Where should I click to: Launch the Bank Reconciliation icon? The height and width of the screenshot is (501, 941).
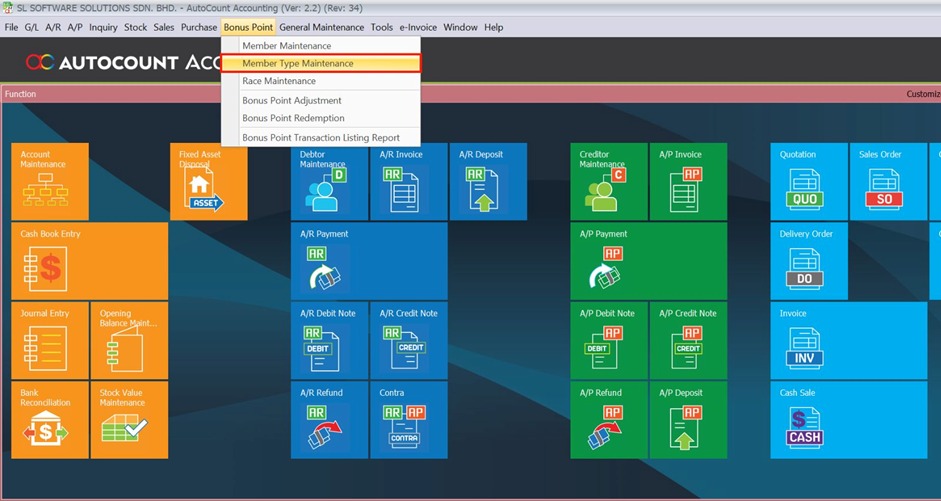click(49, 420)
